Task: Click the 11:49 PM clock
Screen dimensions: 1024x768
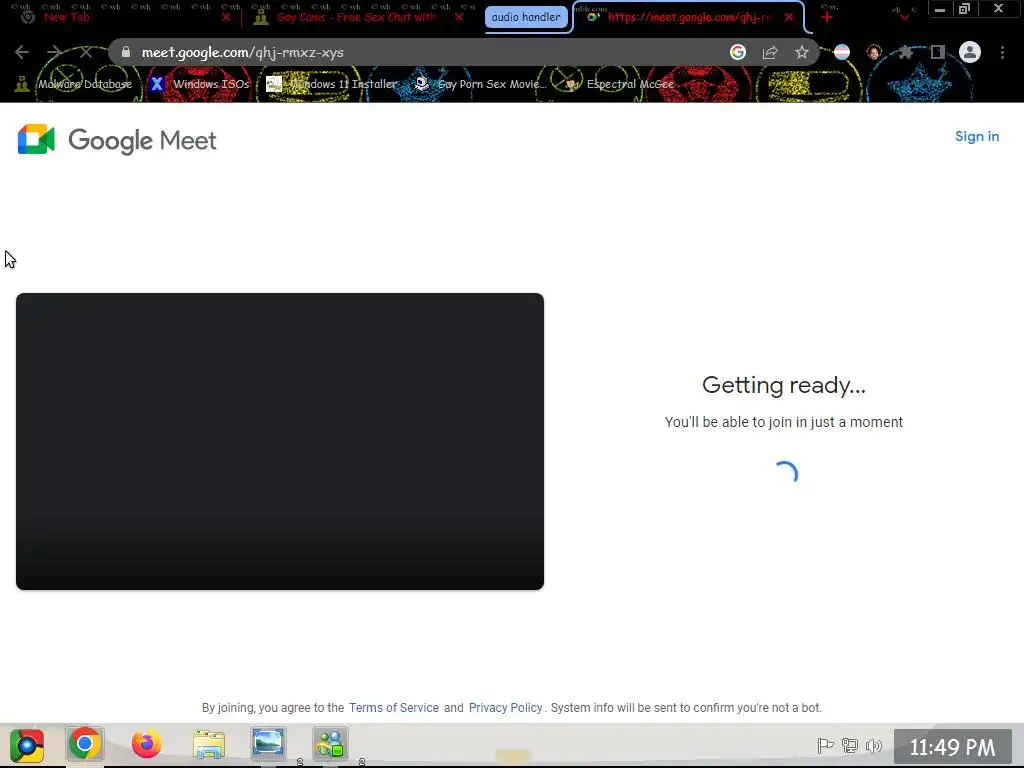Action: [952, 747]
